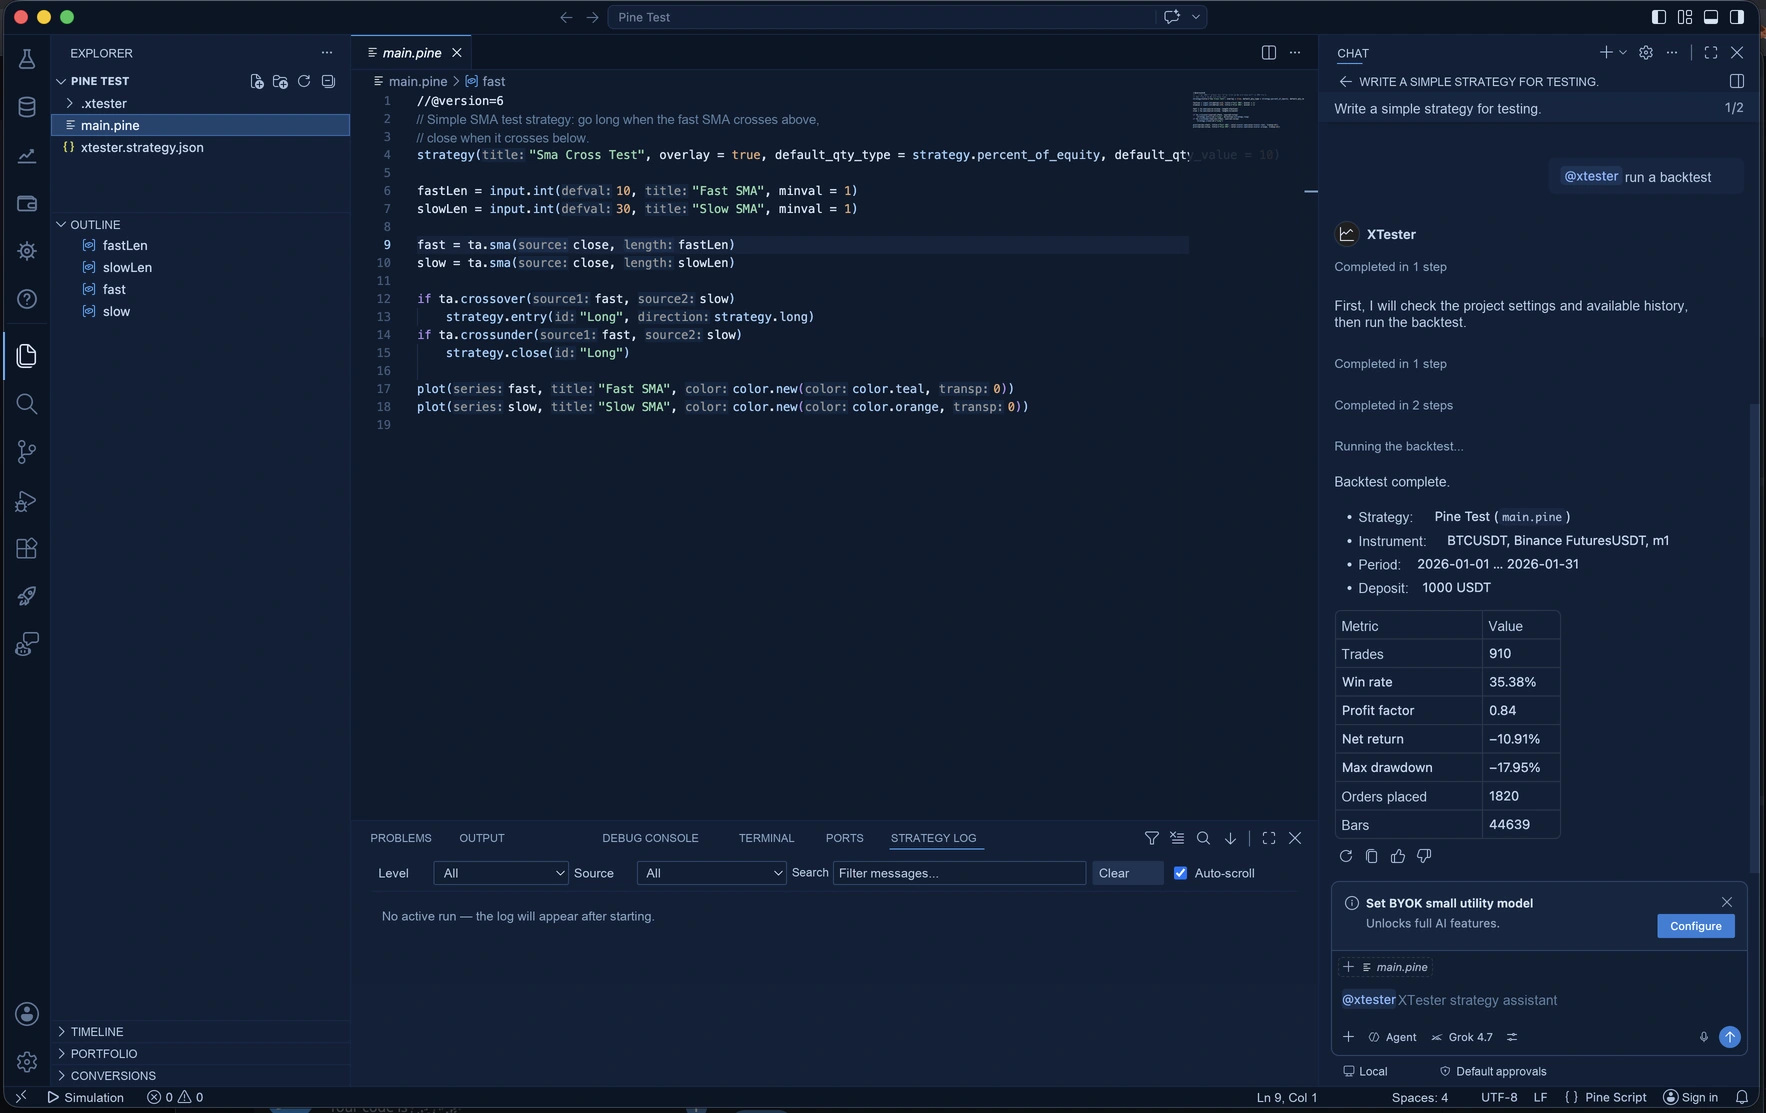This screenshot has width=1766, height=1113.
Task: Open the Source Control view
Action: (27, 452)
